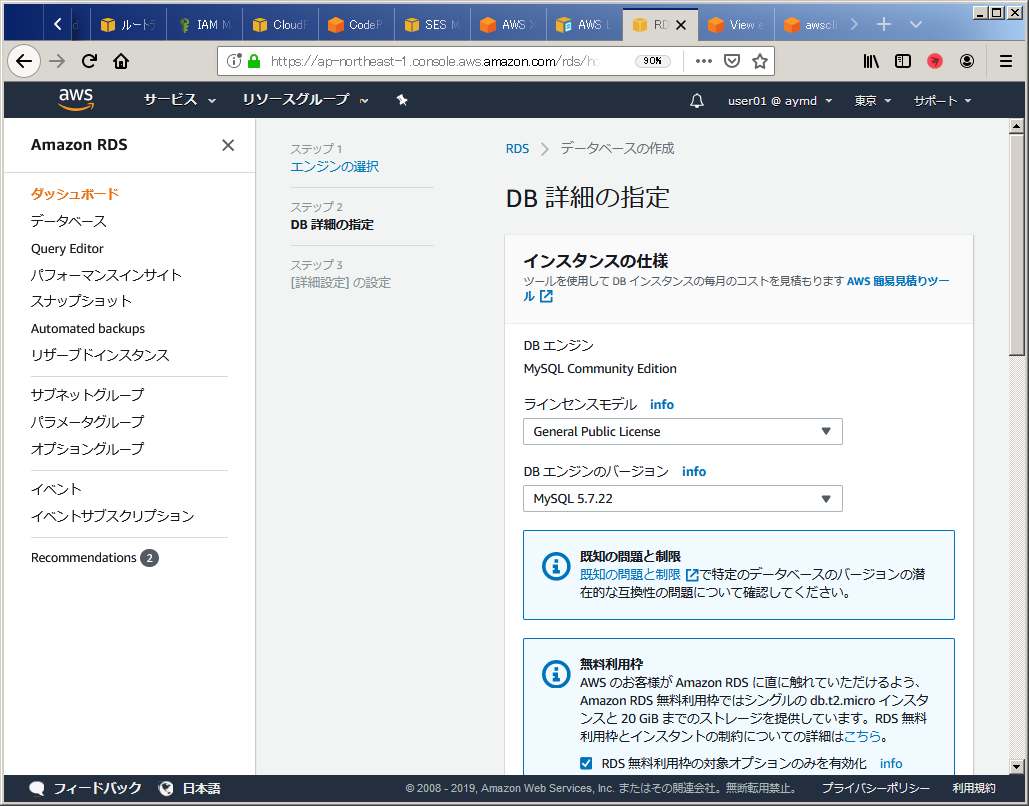Open AWS notifications bell
Image resolution: width=1029 pixels, height=806 pixels.
click(697, 101)
